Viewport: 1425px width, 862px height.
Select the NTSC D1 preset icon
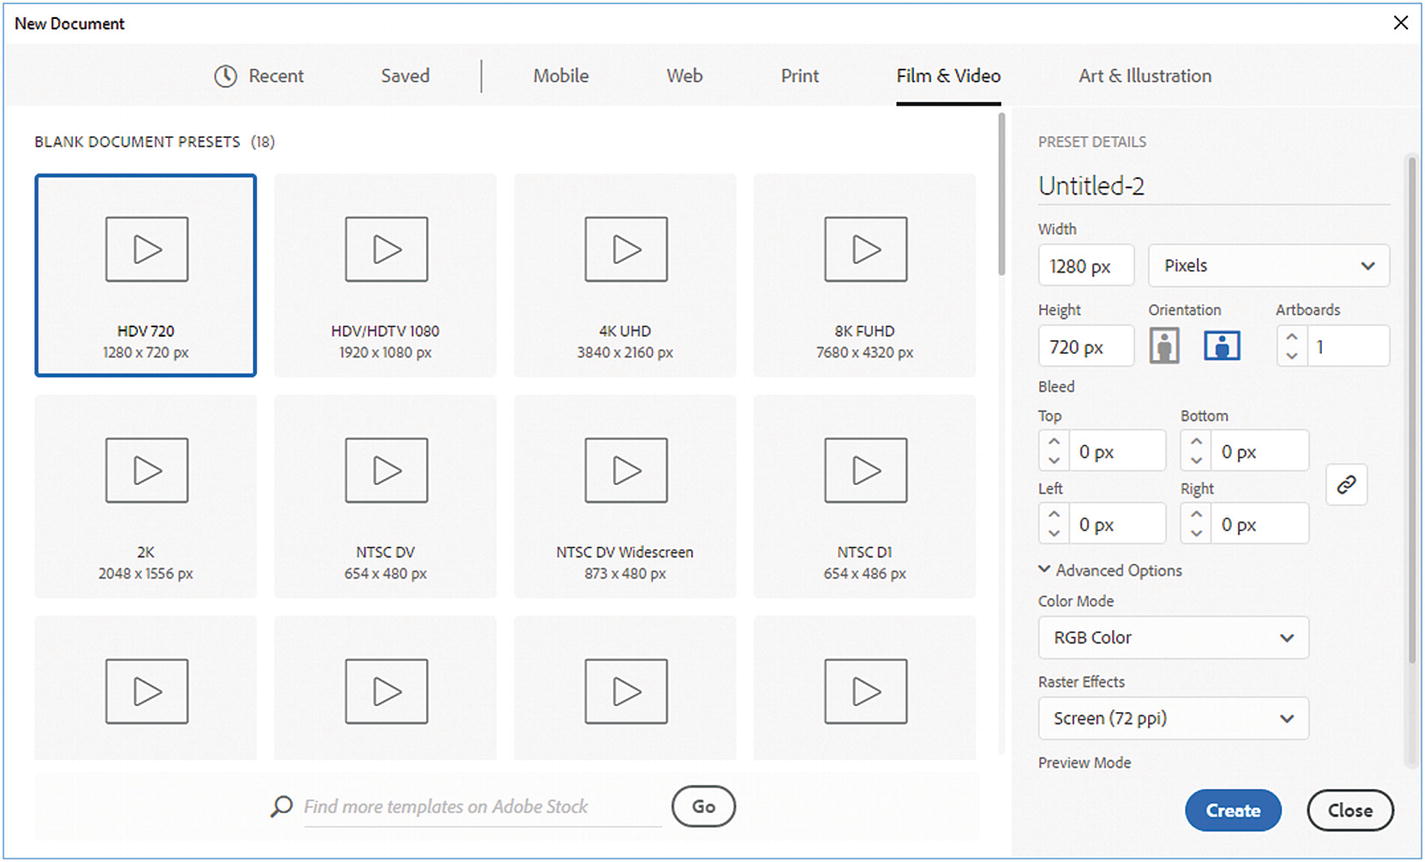click(865, 470)
